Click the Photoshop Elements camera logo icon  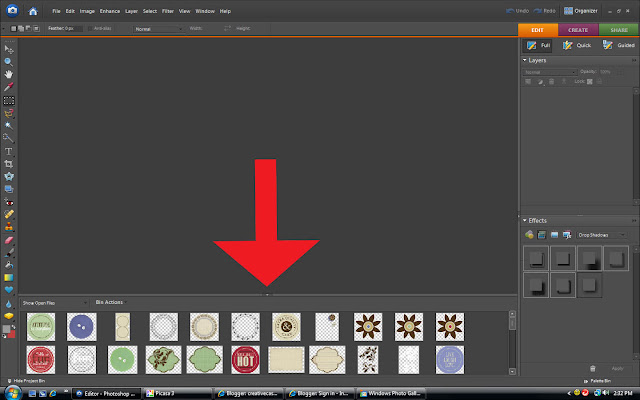tap(12, 10)
